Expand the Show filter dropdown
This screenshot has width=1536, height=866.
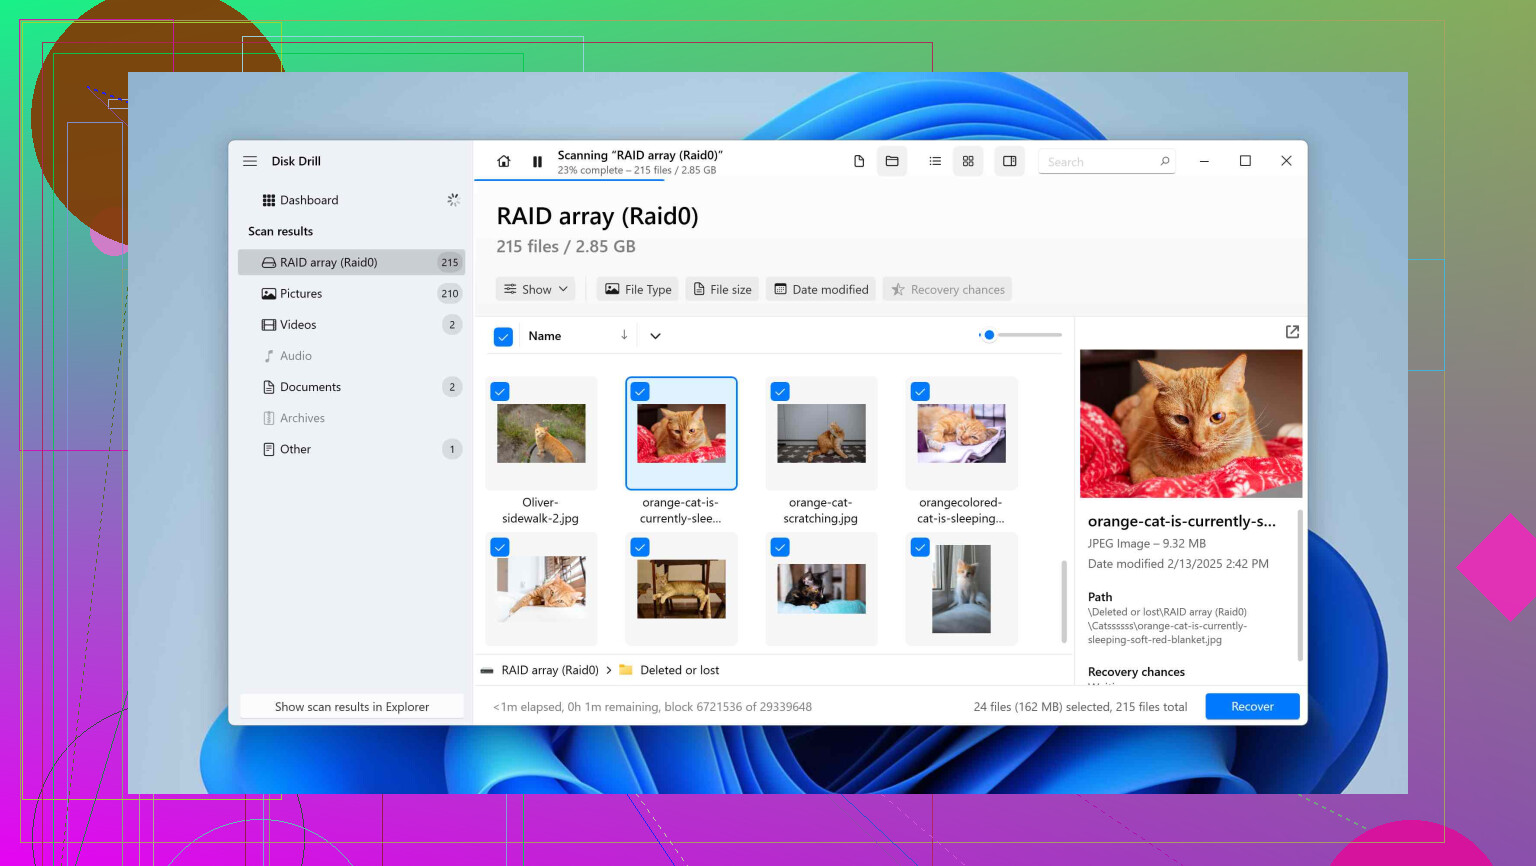click(x=536, y=290)
